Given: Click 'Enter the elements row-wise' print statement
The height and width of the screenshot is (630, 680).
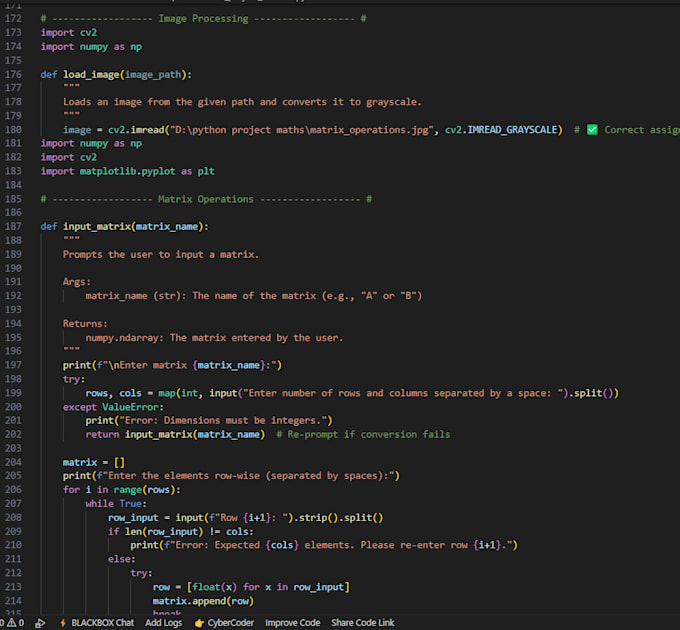Looking at the screenshot, I should [x=231, y=476].
